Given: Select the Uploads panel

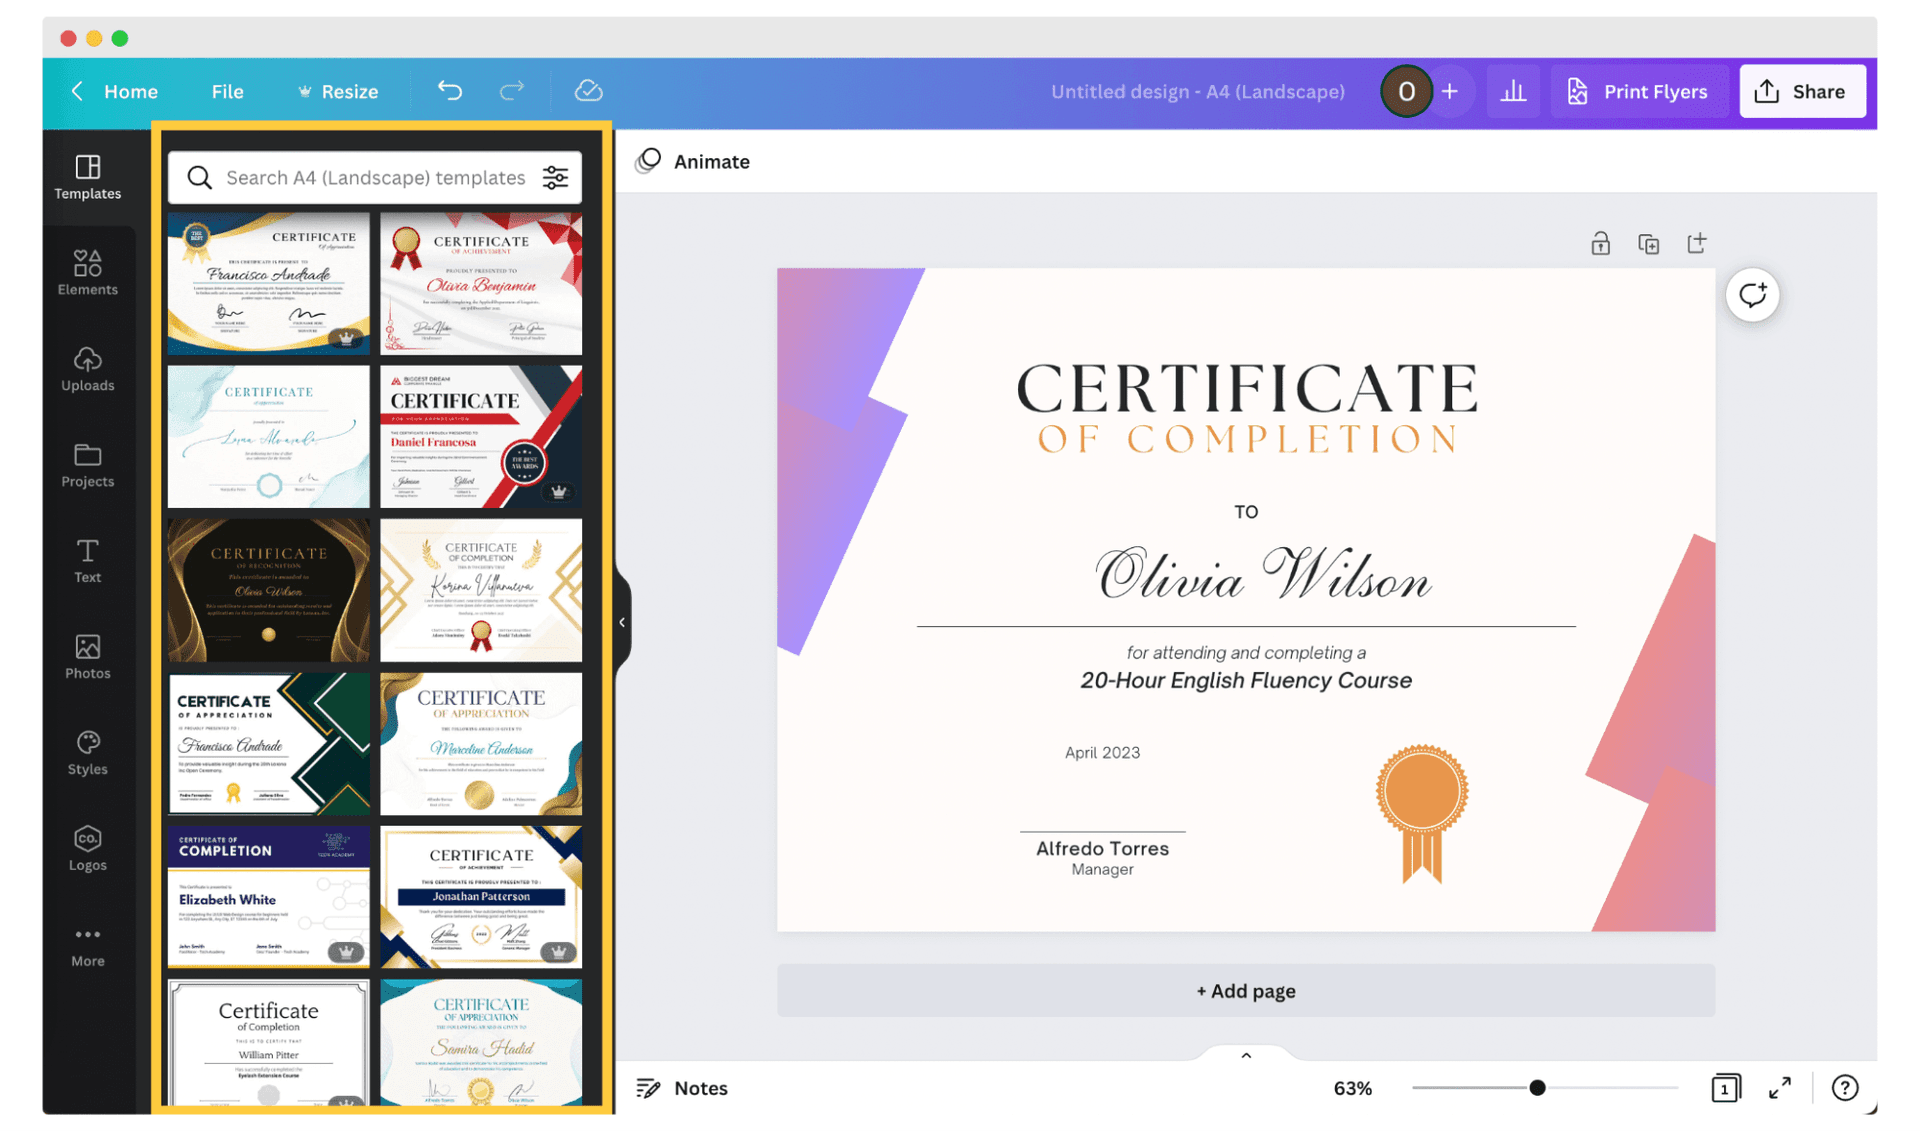Looking at the screenshot, I should pyautogui.click(x=88, y=367).
